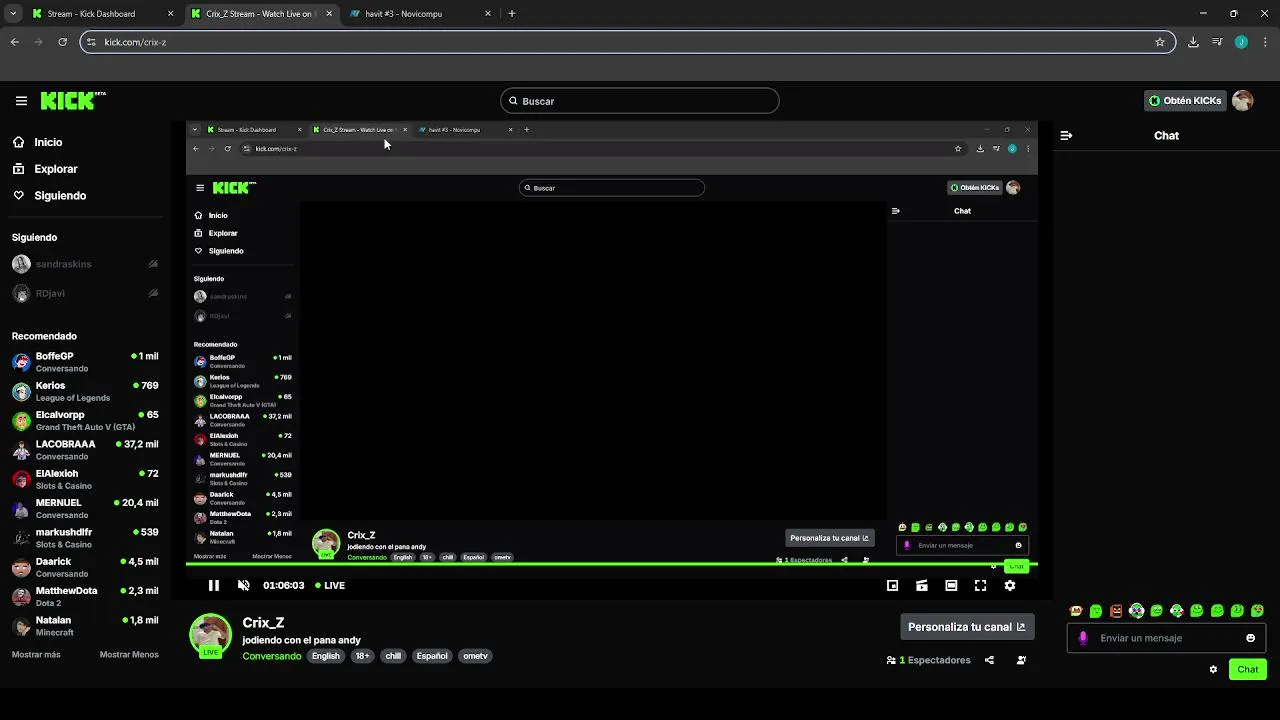Open the Kerios League of Legends channel

pos(85,391)
